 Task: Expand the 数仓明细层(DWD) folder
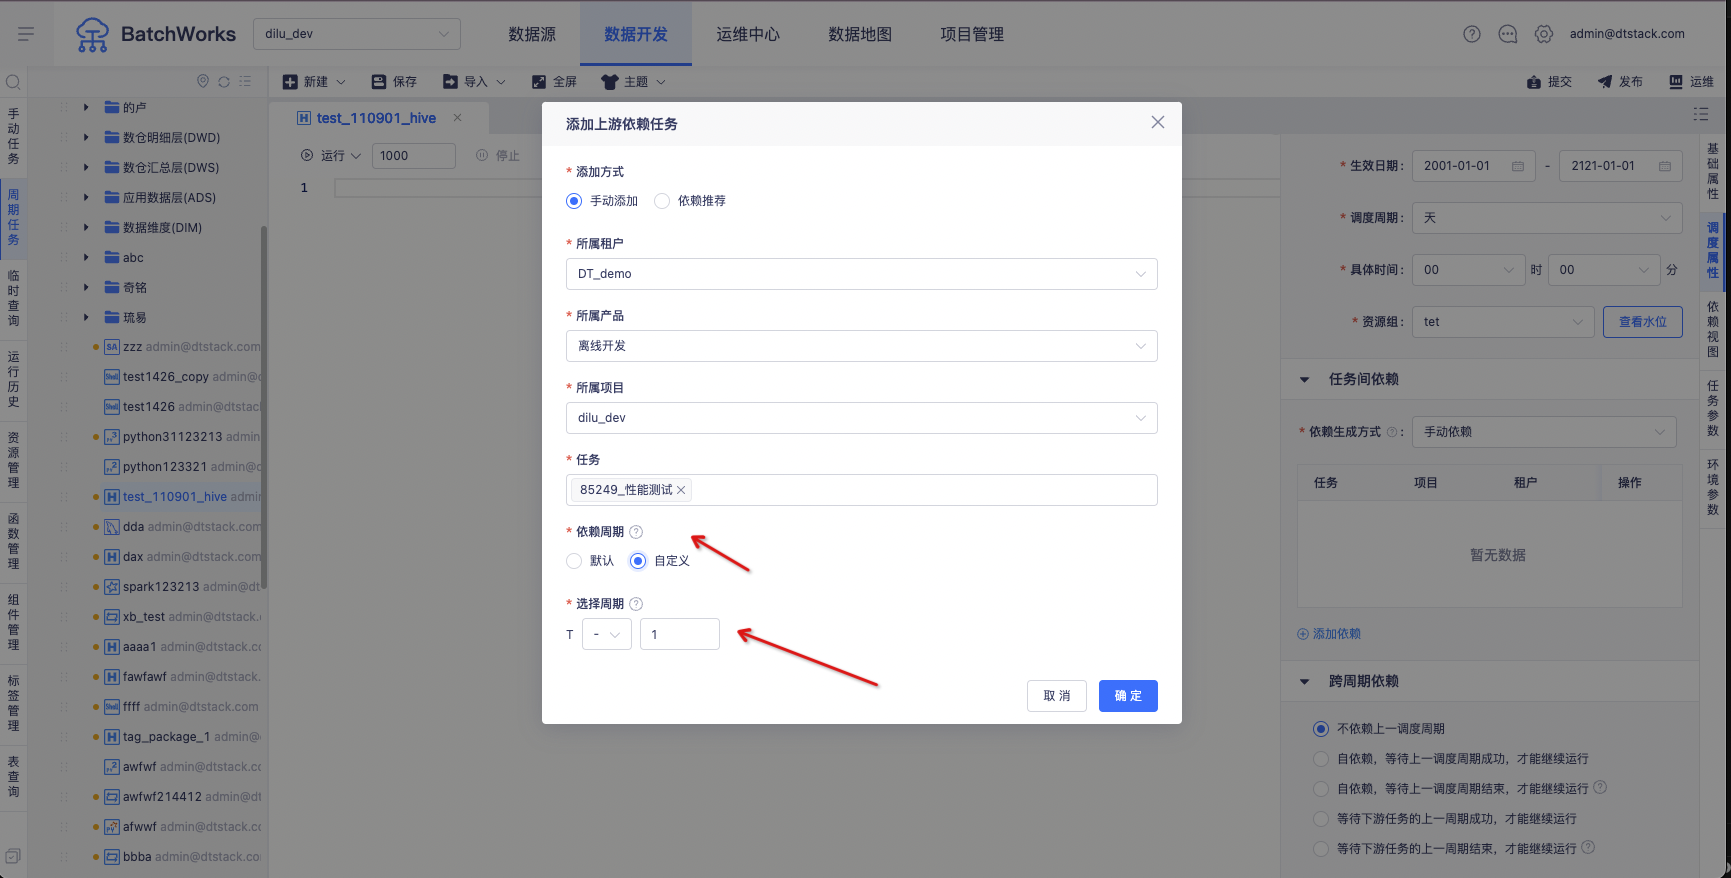point(86,137)
